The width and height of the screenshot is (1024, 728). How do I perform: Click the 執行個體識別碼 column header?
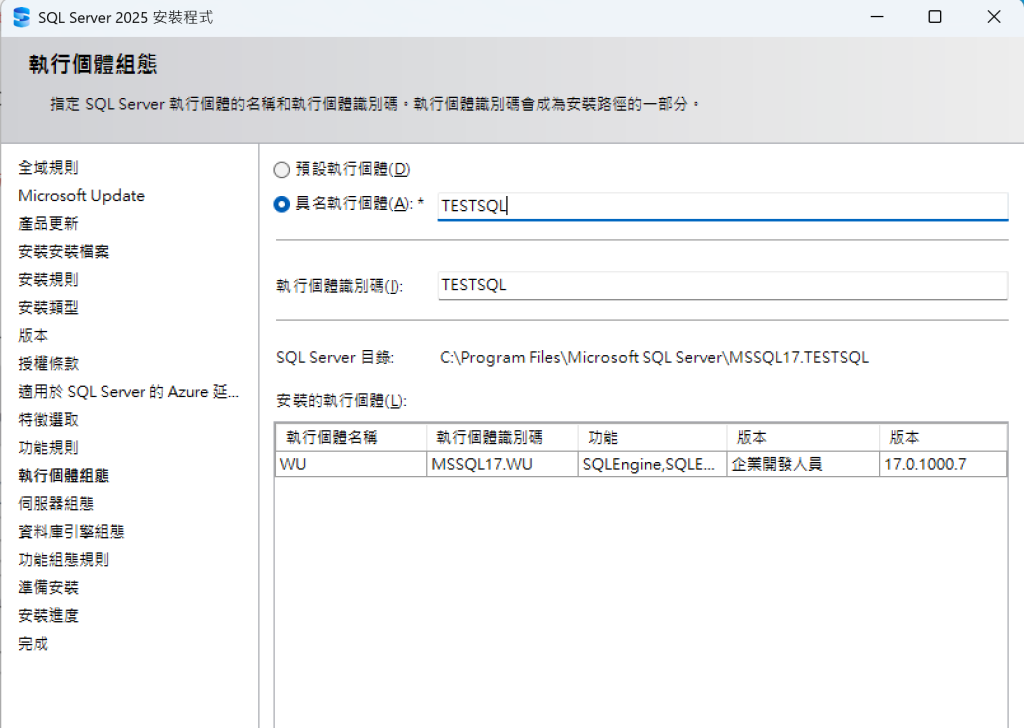click(502, 437)
